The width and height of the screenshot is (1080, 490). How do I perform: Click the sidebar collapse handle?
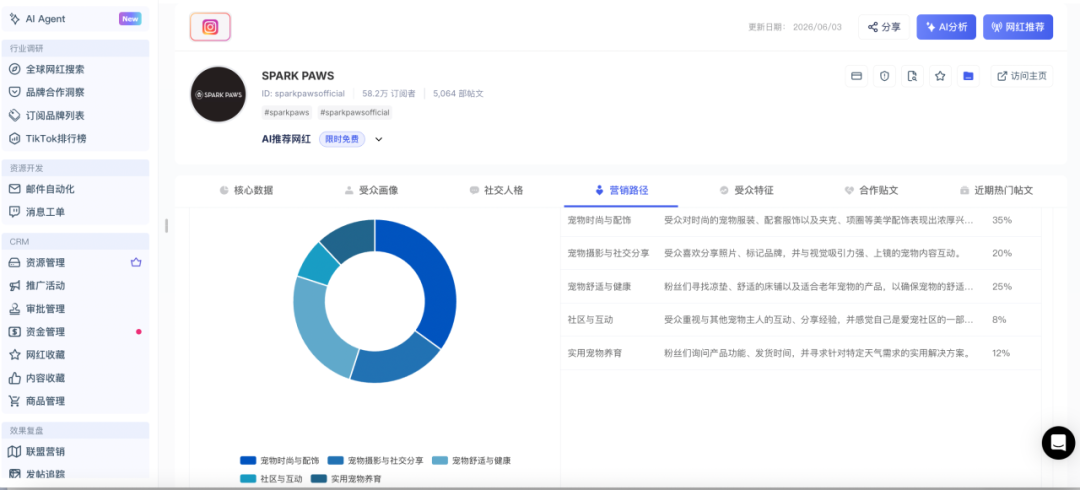(166, 225)
